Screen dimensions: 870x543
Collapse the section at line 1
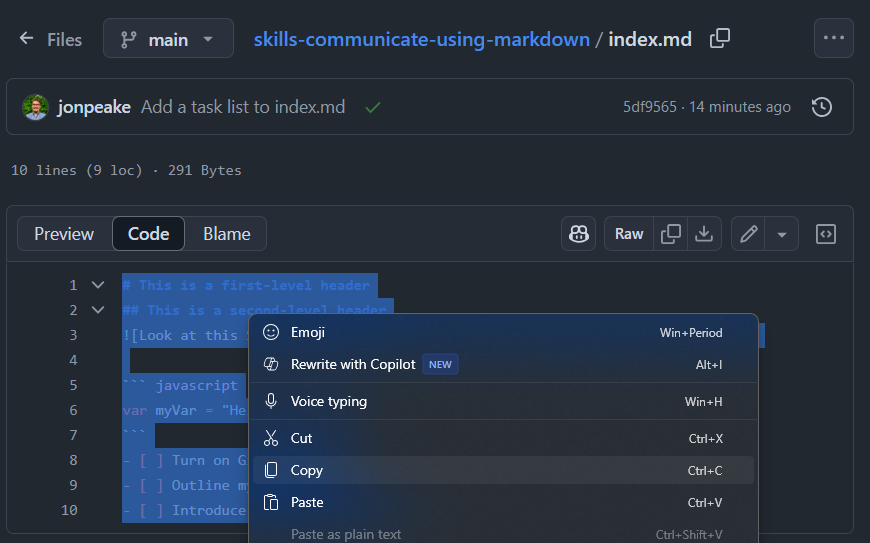point(98,285)
